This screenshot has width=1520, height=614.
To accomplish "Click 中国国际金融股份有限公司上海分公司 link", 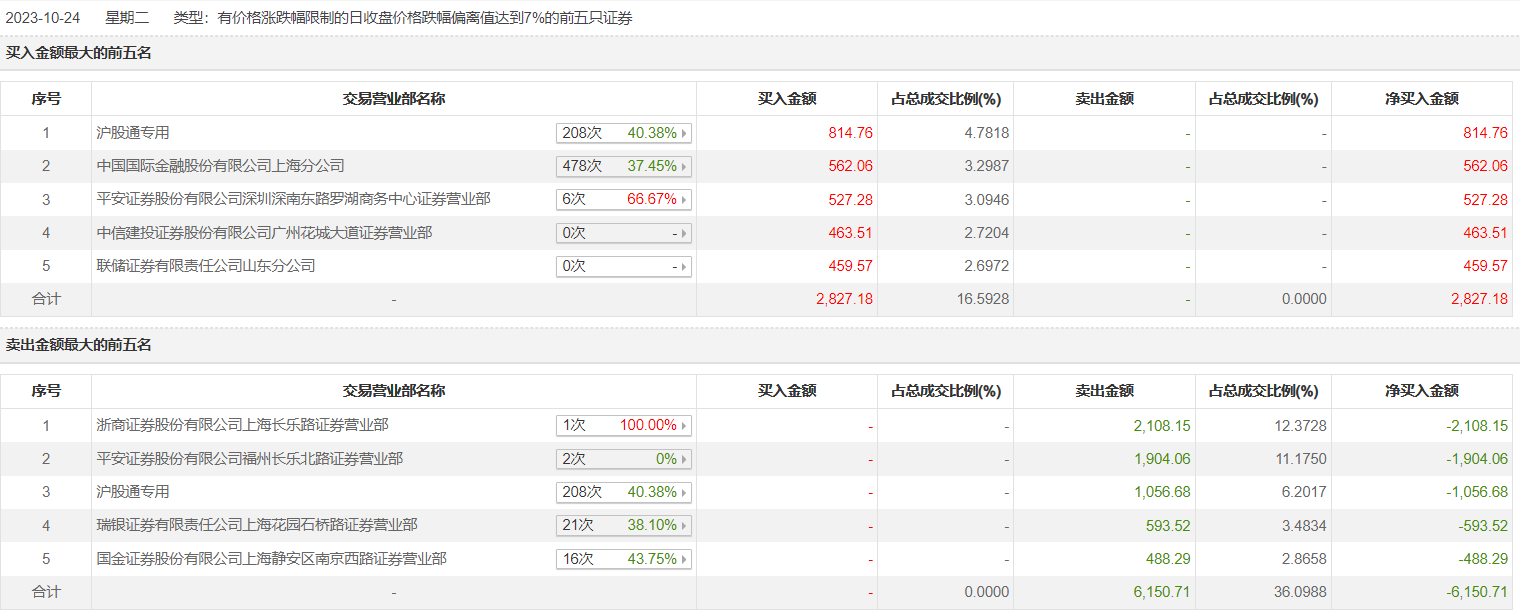I will (220, 166).
